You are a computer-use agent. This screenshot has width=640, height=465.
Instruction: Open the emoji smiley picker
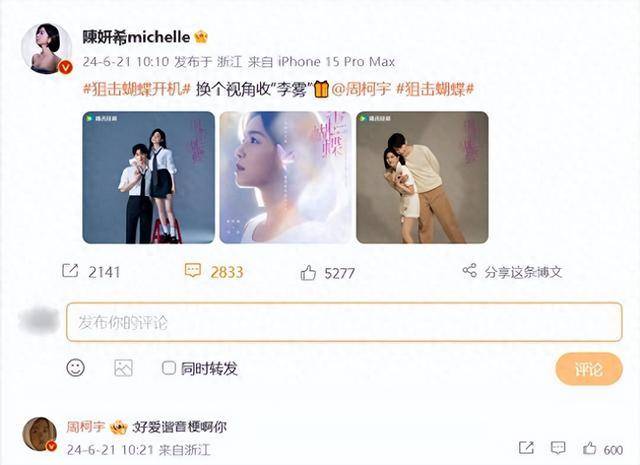point(76,368)
